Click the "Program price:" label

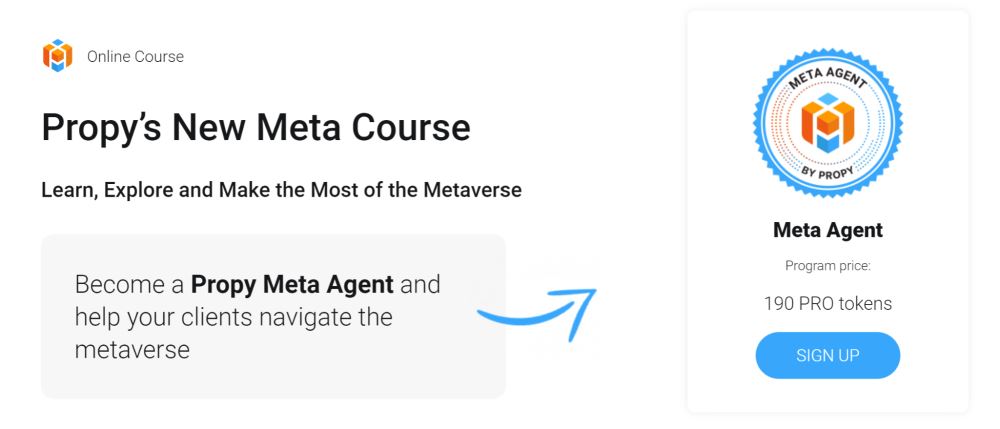tap(828, 266)
